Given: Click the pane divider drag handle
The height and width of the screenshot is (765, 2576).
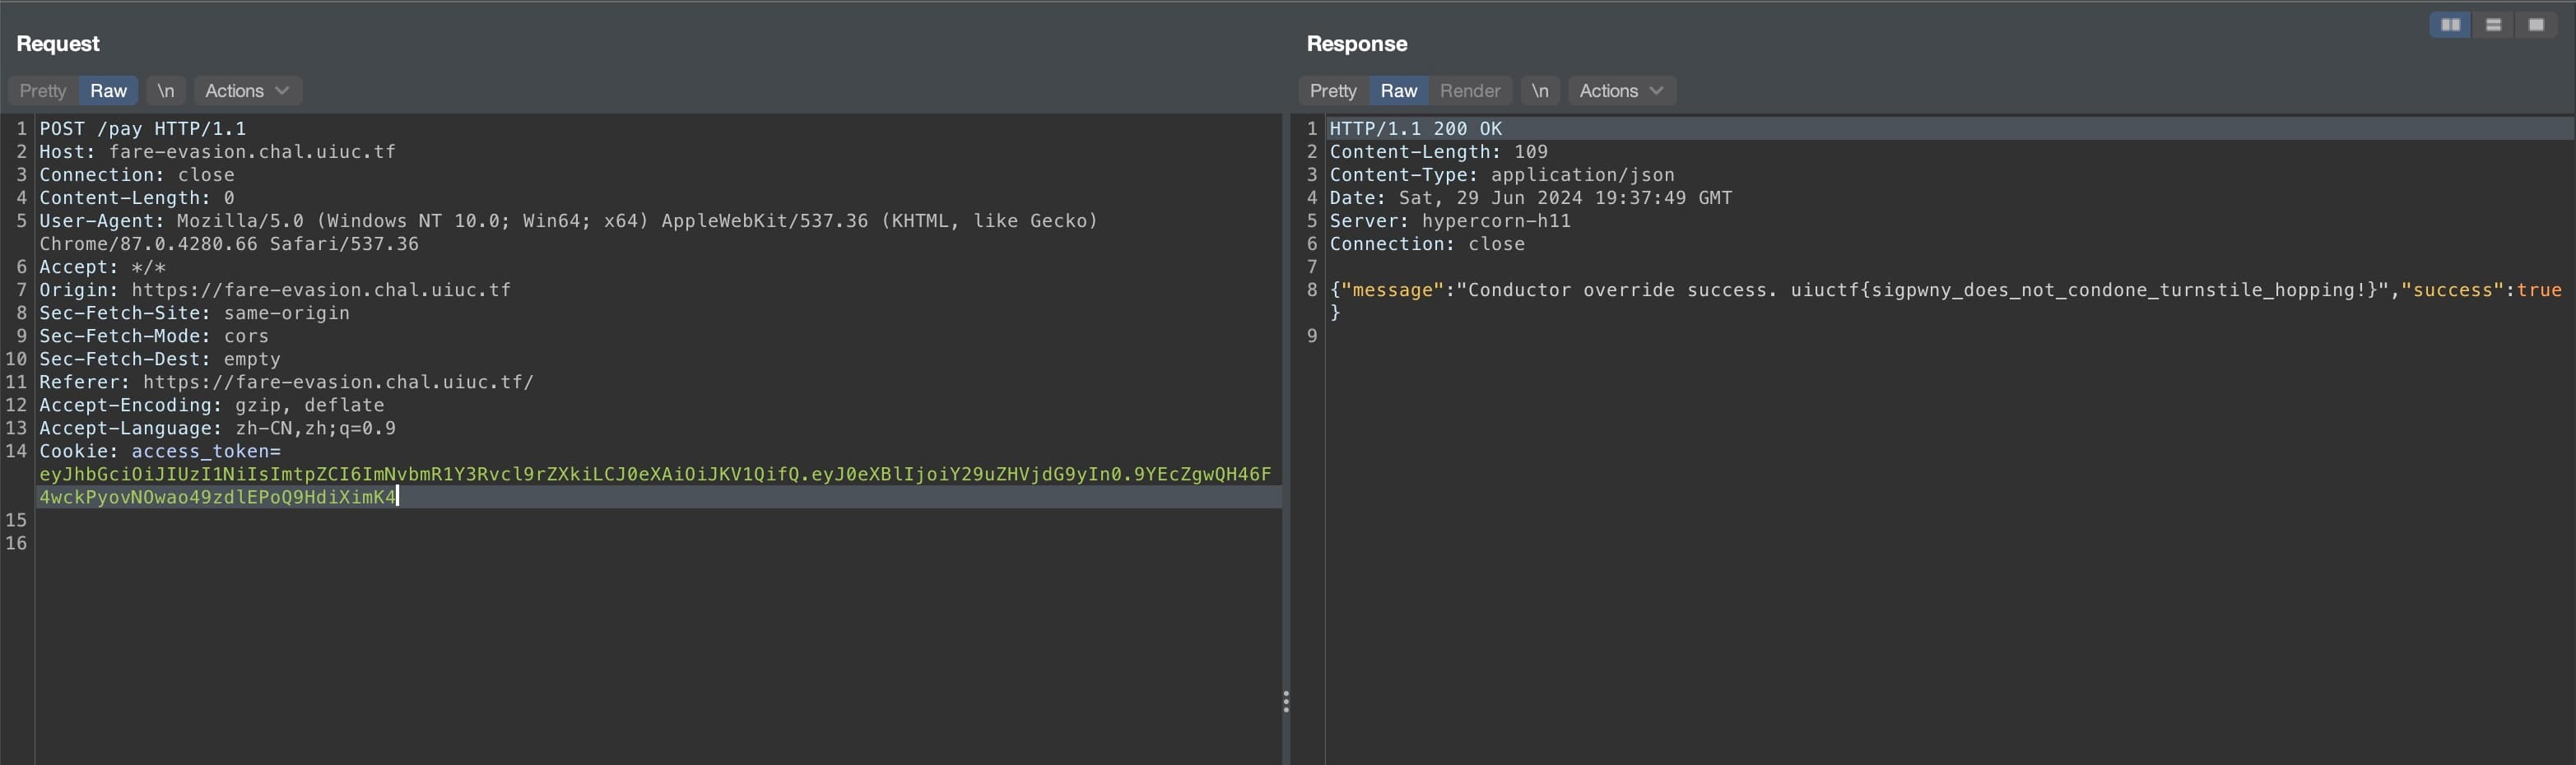Looking at the screenshot, I should [x=1286, y=701].
